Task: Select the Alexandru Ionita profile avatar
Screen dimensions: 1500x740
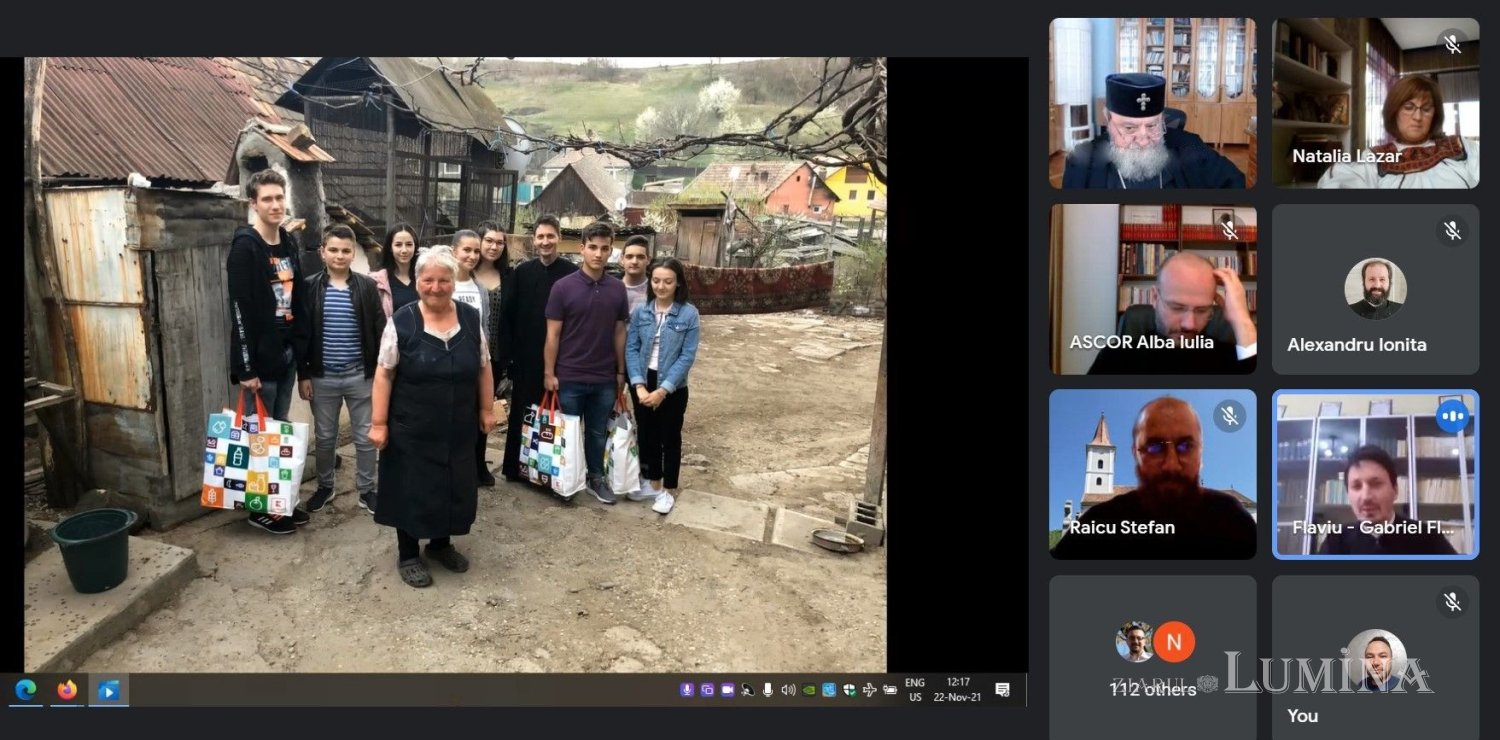Action: [x=1375, y=289]
